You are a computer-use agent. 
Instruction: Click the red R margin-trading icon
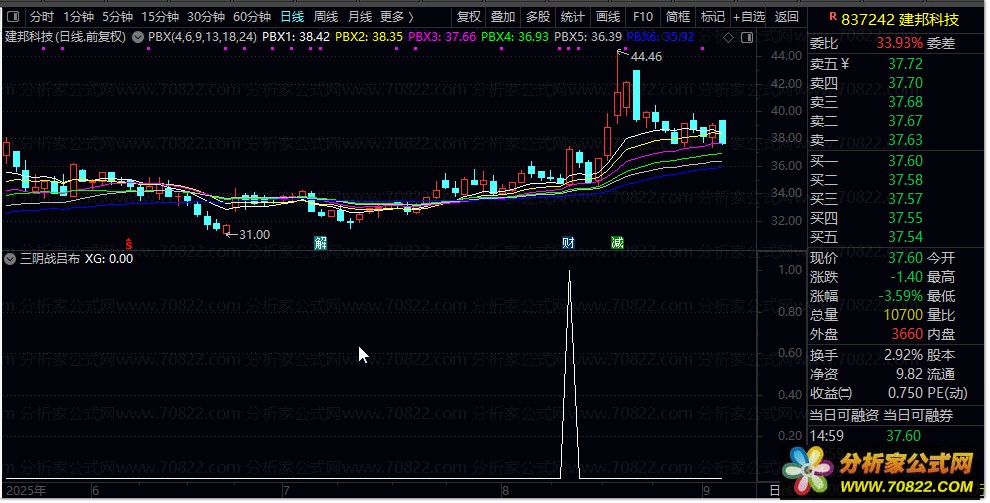click(x=833, y=16)
